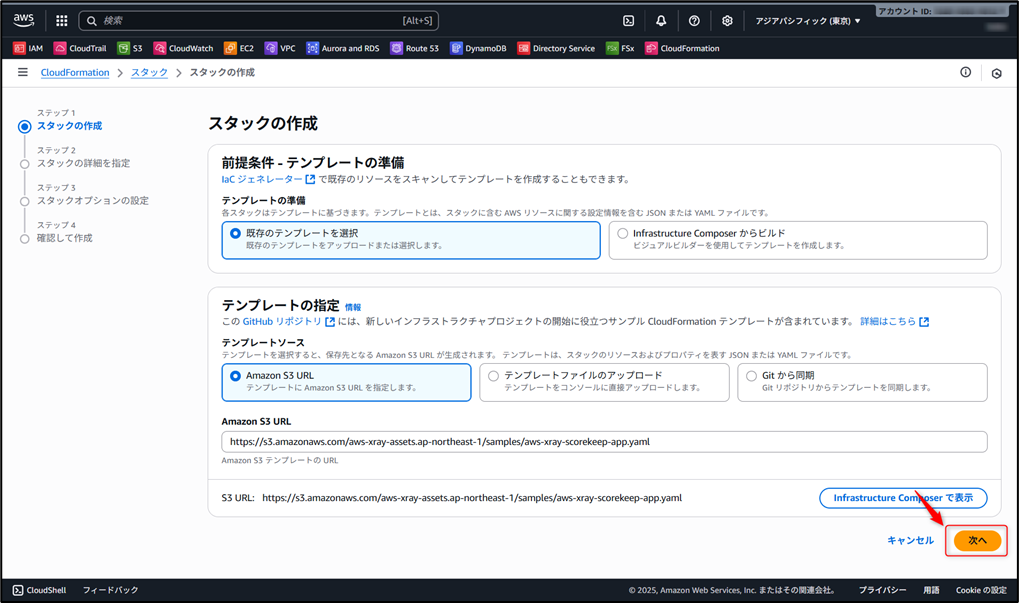This screenshot has height=603, width=1019.
Task: Open the AWS services grid menu icon
Action: pos(61,20)
